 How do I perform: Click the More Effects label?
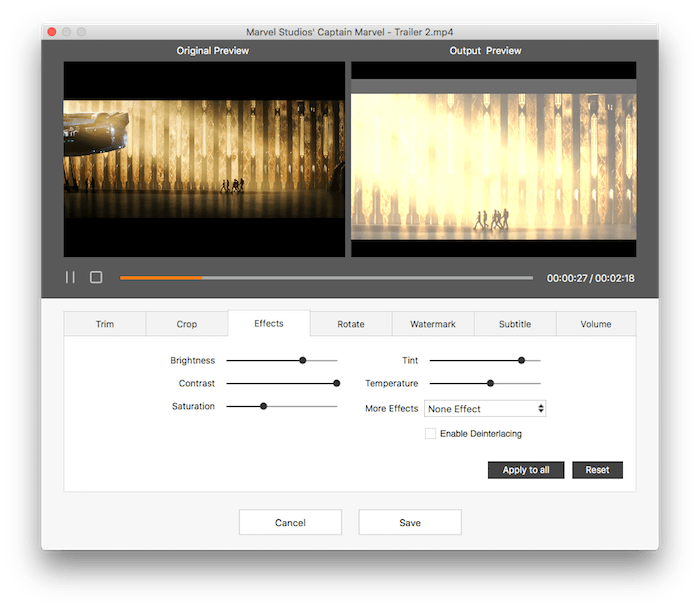(392, 409)
